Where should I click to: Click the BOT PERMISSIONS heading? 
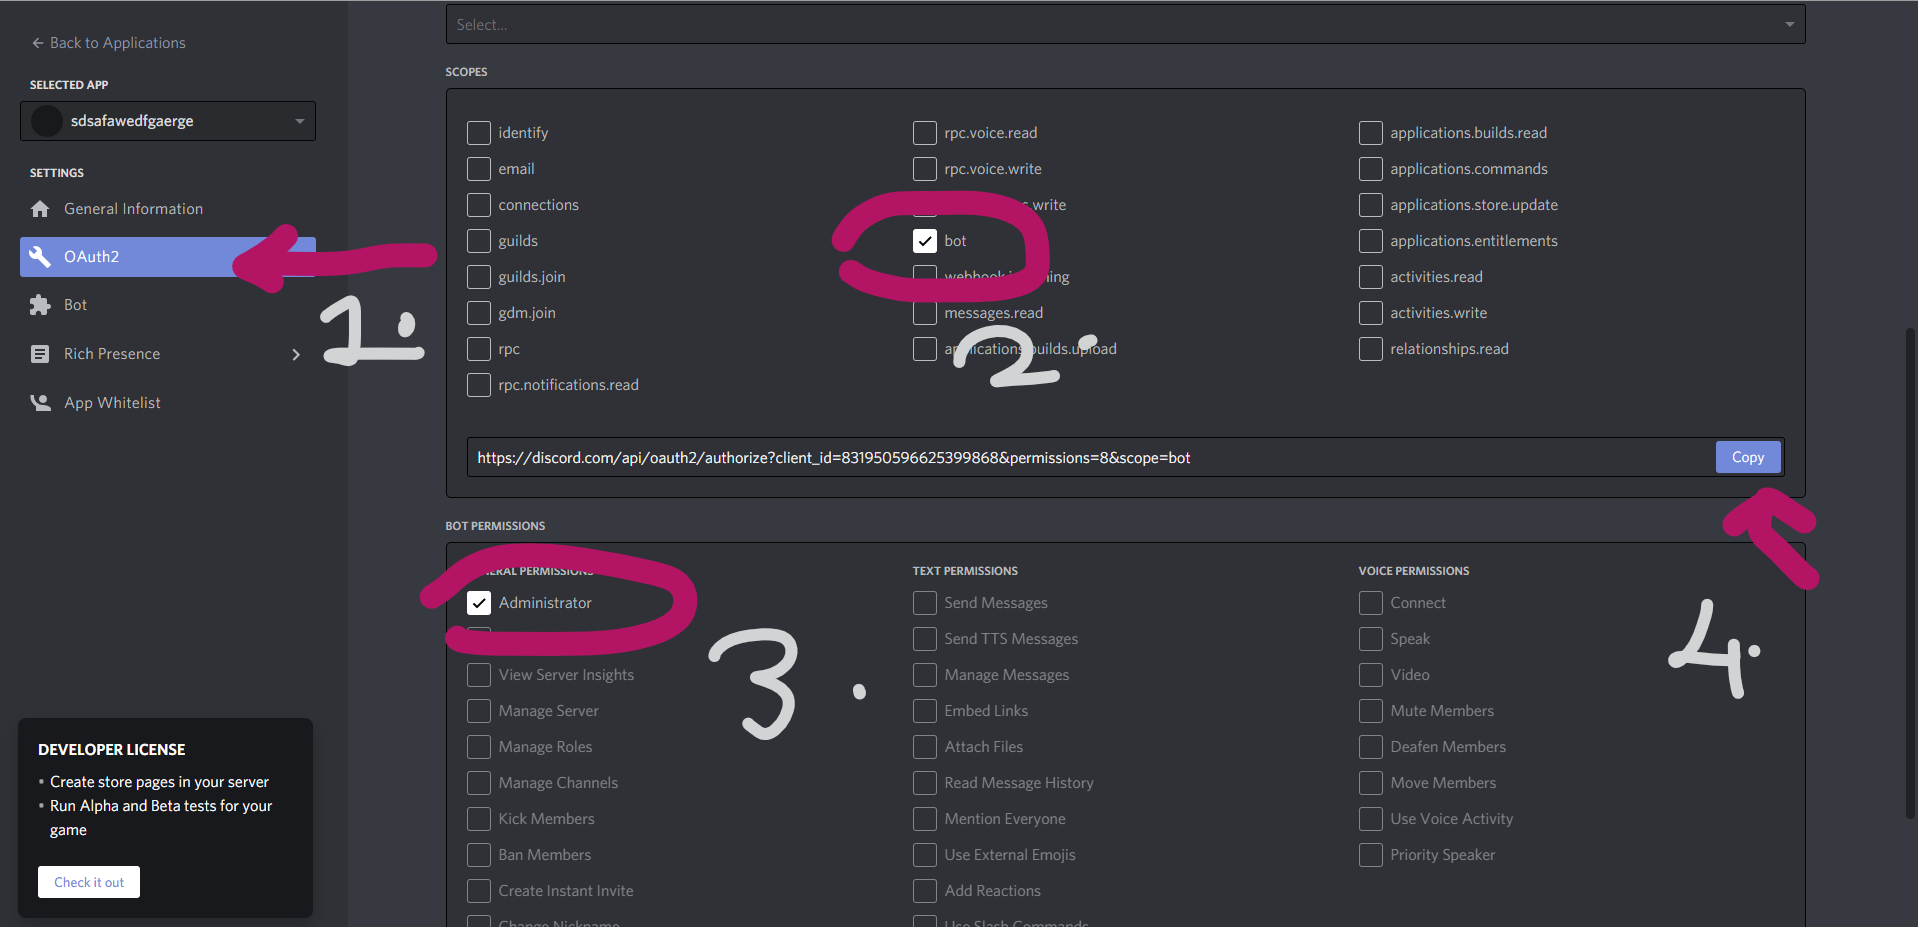[x=495, y=526]
